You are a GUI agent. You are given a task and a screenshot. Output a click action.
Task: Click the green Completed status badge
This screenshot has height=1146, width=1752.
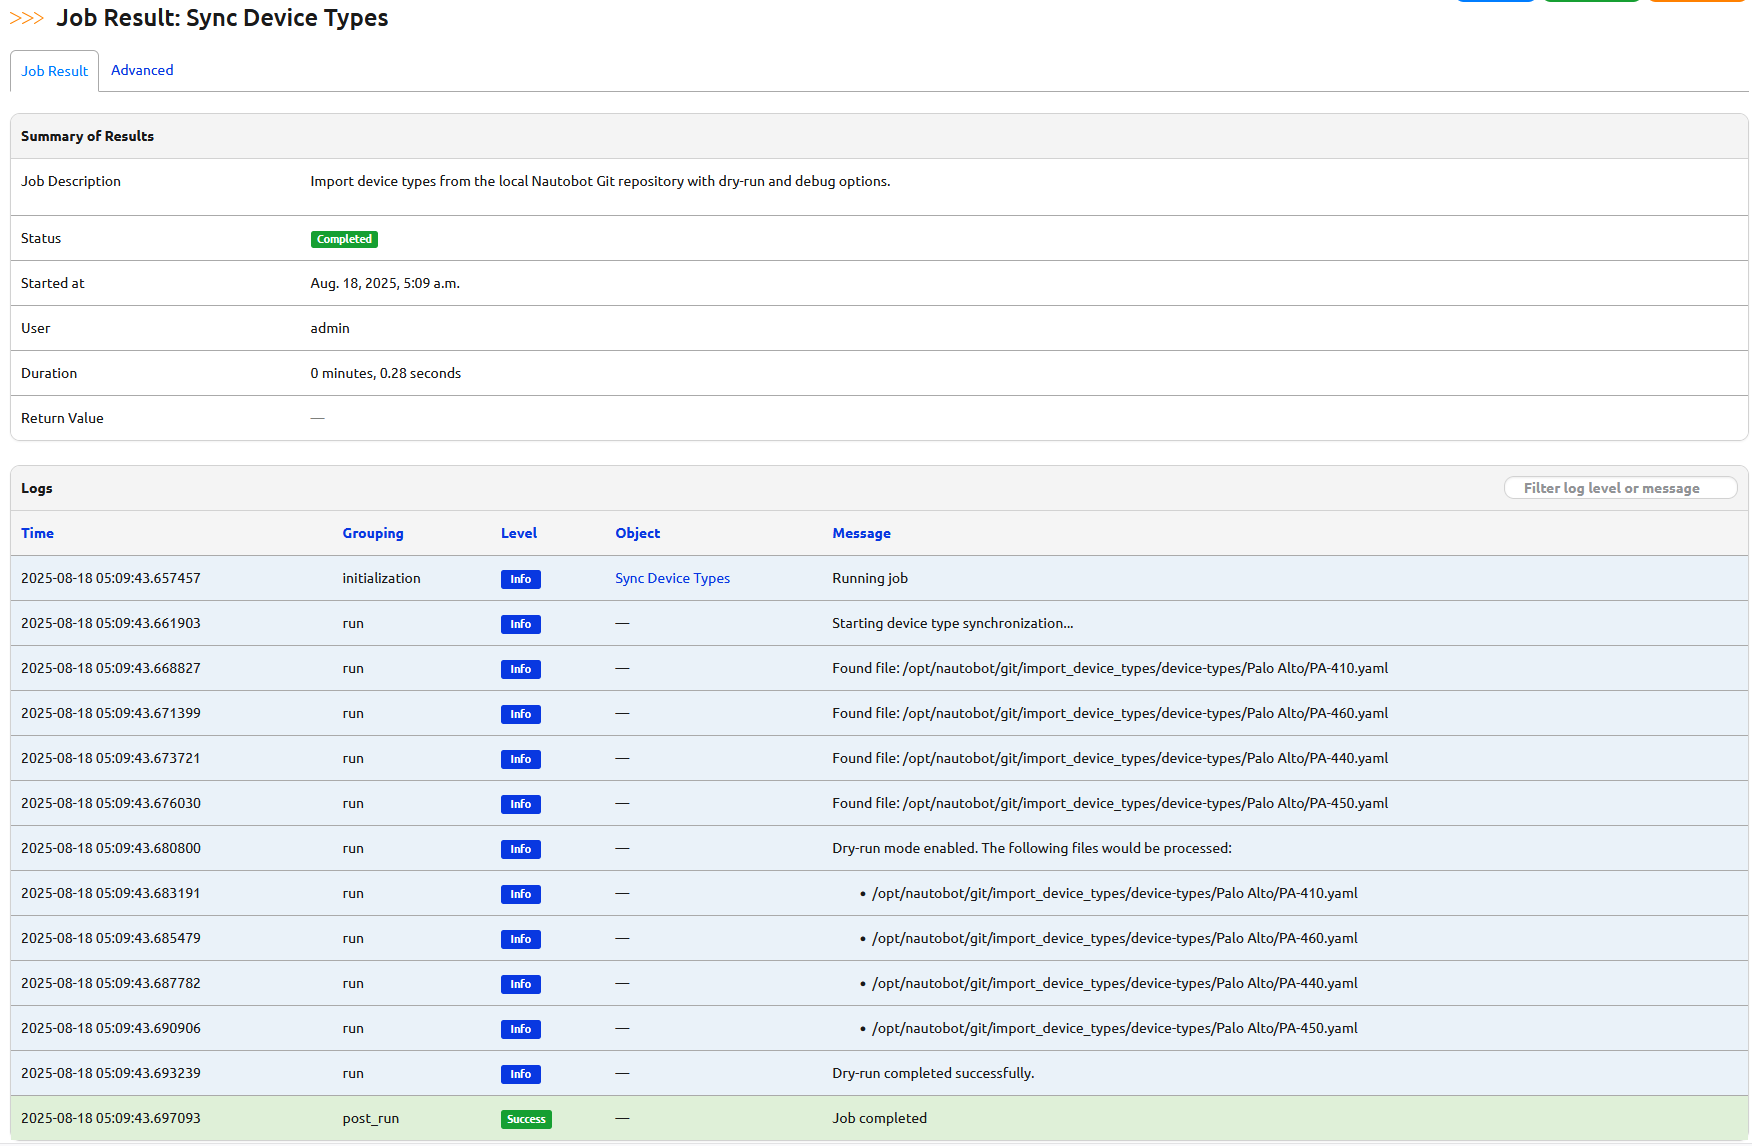click(x=344, y=239)
